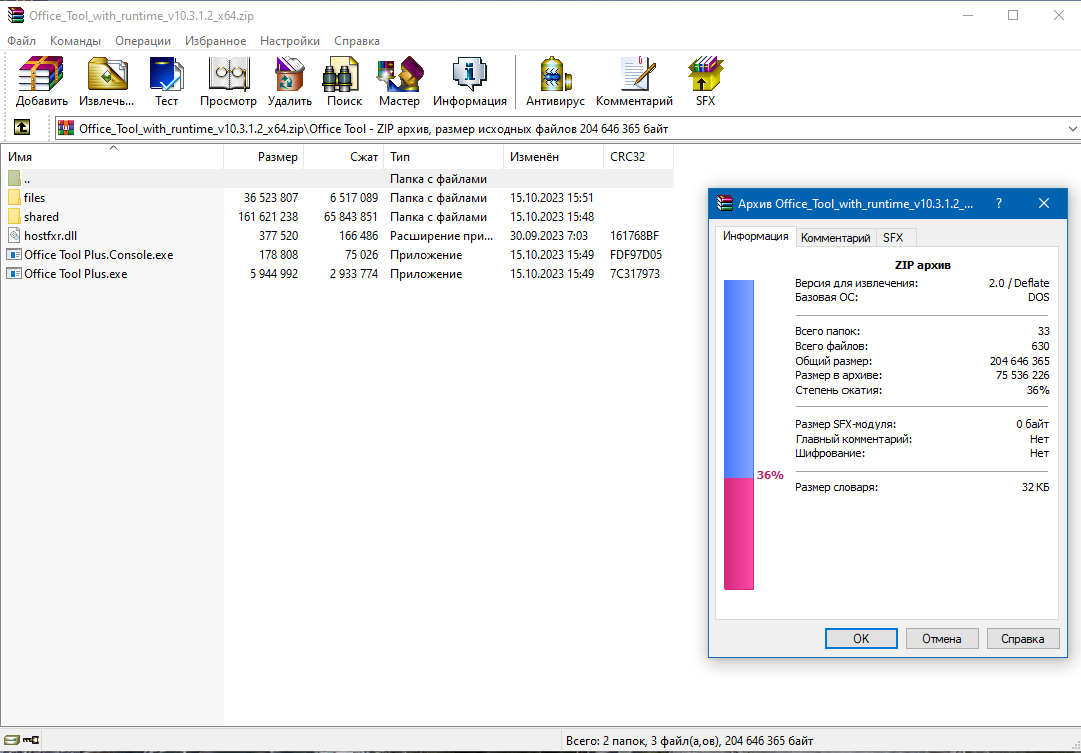Click 'Размер в архиве' value 75 536 226

click(1022, 375)
